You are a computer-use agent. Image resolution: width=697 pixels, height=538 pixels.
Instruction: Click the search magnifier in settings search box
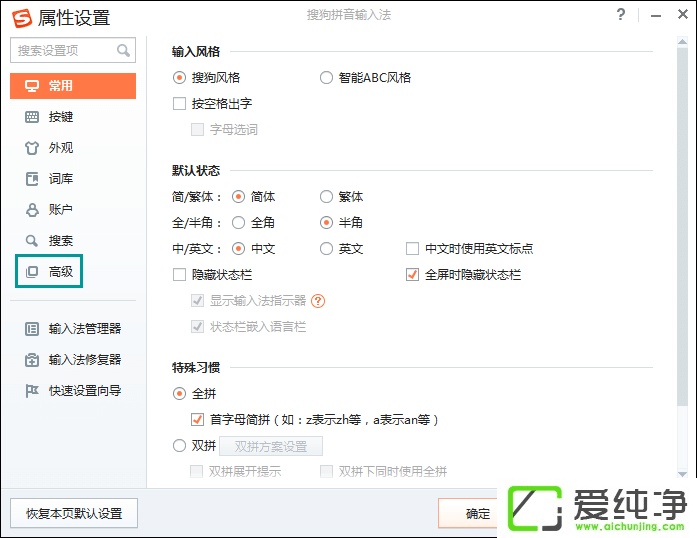(x=124, y=50)
